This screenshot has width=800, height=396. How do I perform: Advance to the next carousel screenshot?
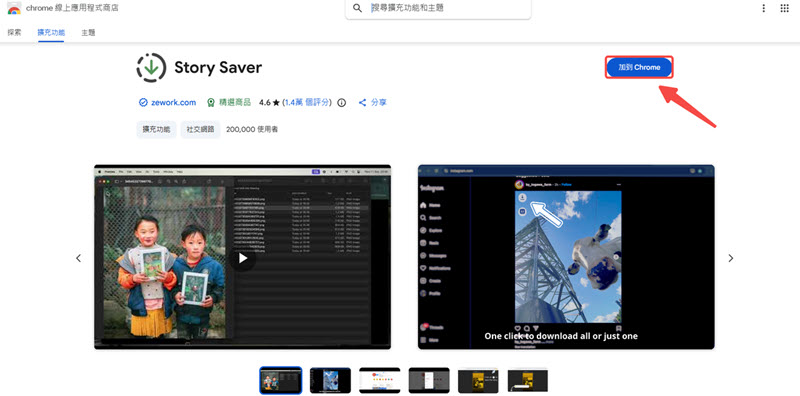click(x=731, y=258)
